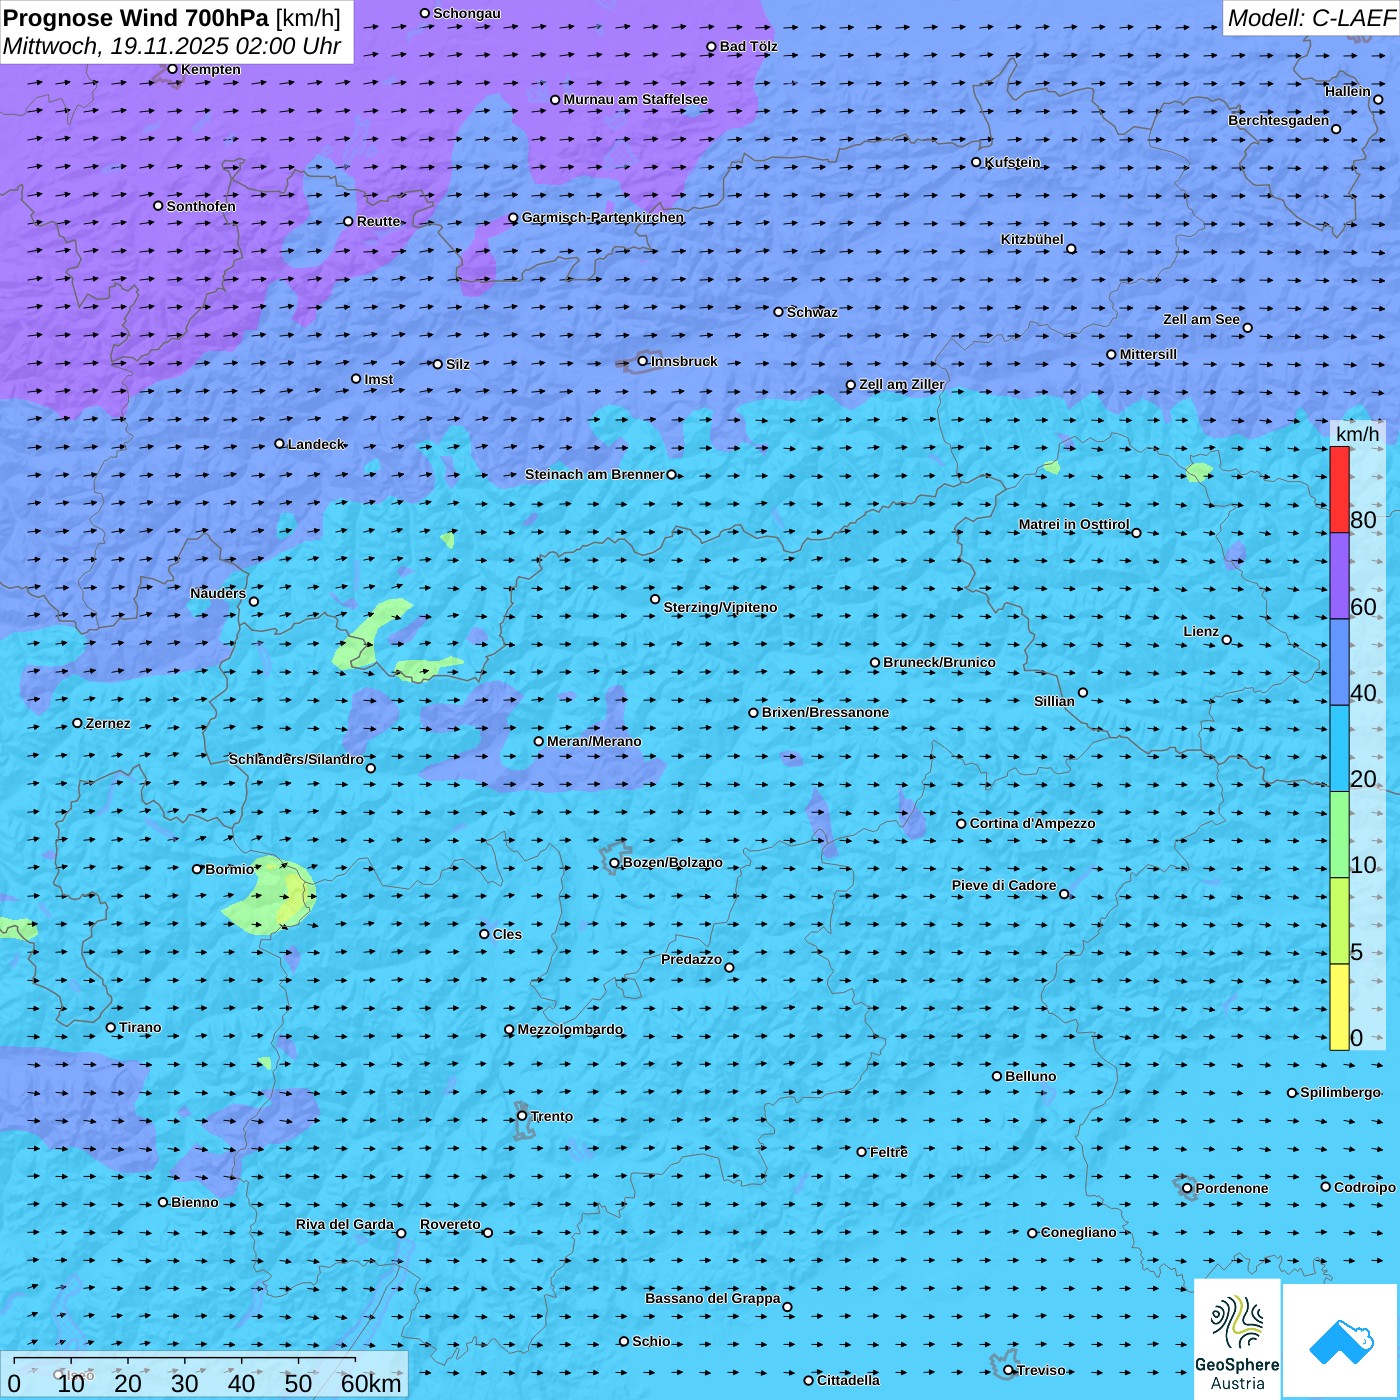Viewport: 1400px width, 1400px height.
Task: Click the date 'Mittwoch, 19.11.2025 02:00 Uhr'
Action: click(172, 46)
